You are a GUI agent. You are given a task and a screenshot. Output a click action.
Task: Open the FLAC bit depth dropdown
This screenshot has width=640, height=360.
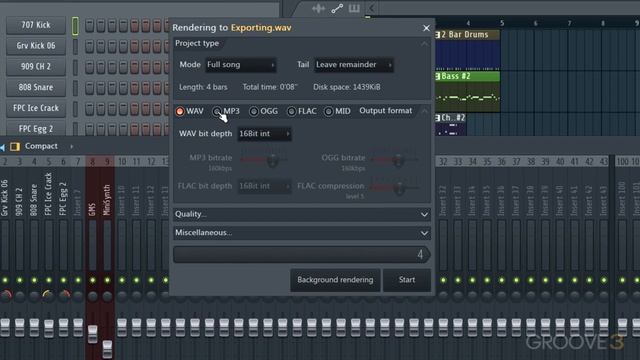click(x=264, y=186)
